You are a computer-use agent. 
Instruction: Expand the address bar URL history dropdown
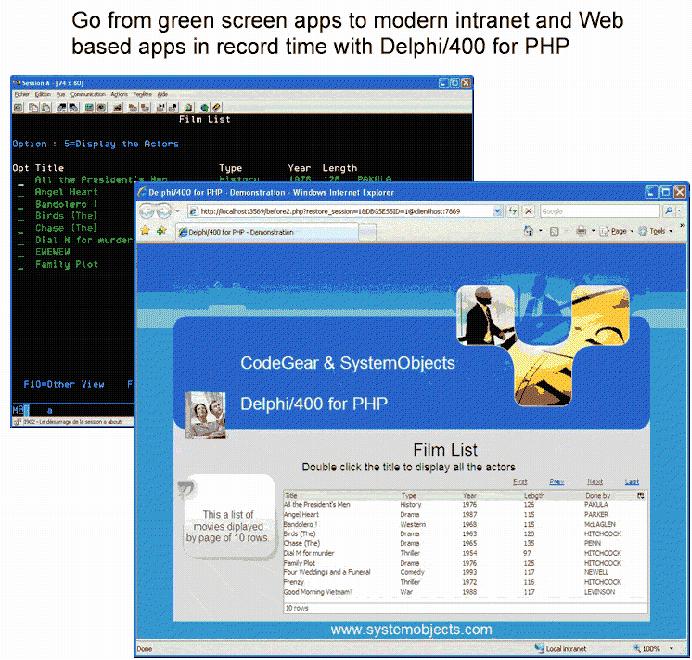(x=498, y=211)
